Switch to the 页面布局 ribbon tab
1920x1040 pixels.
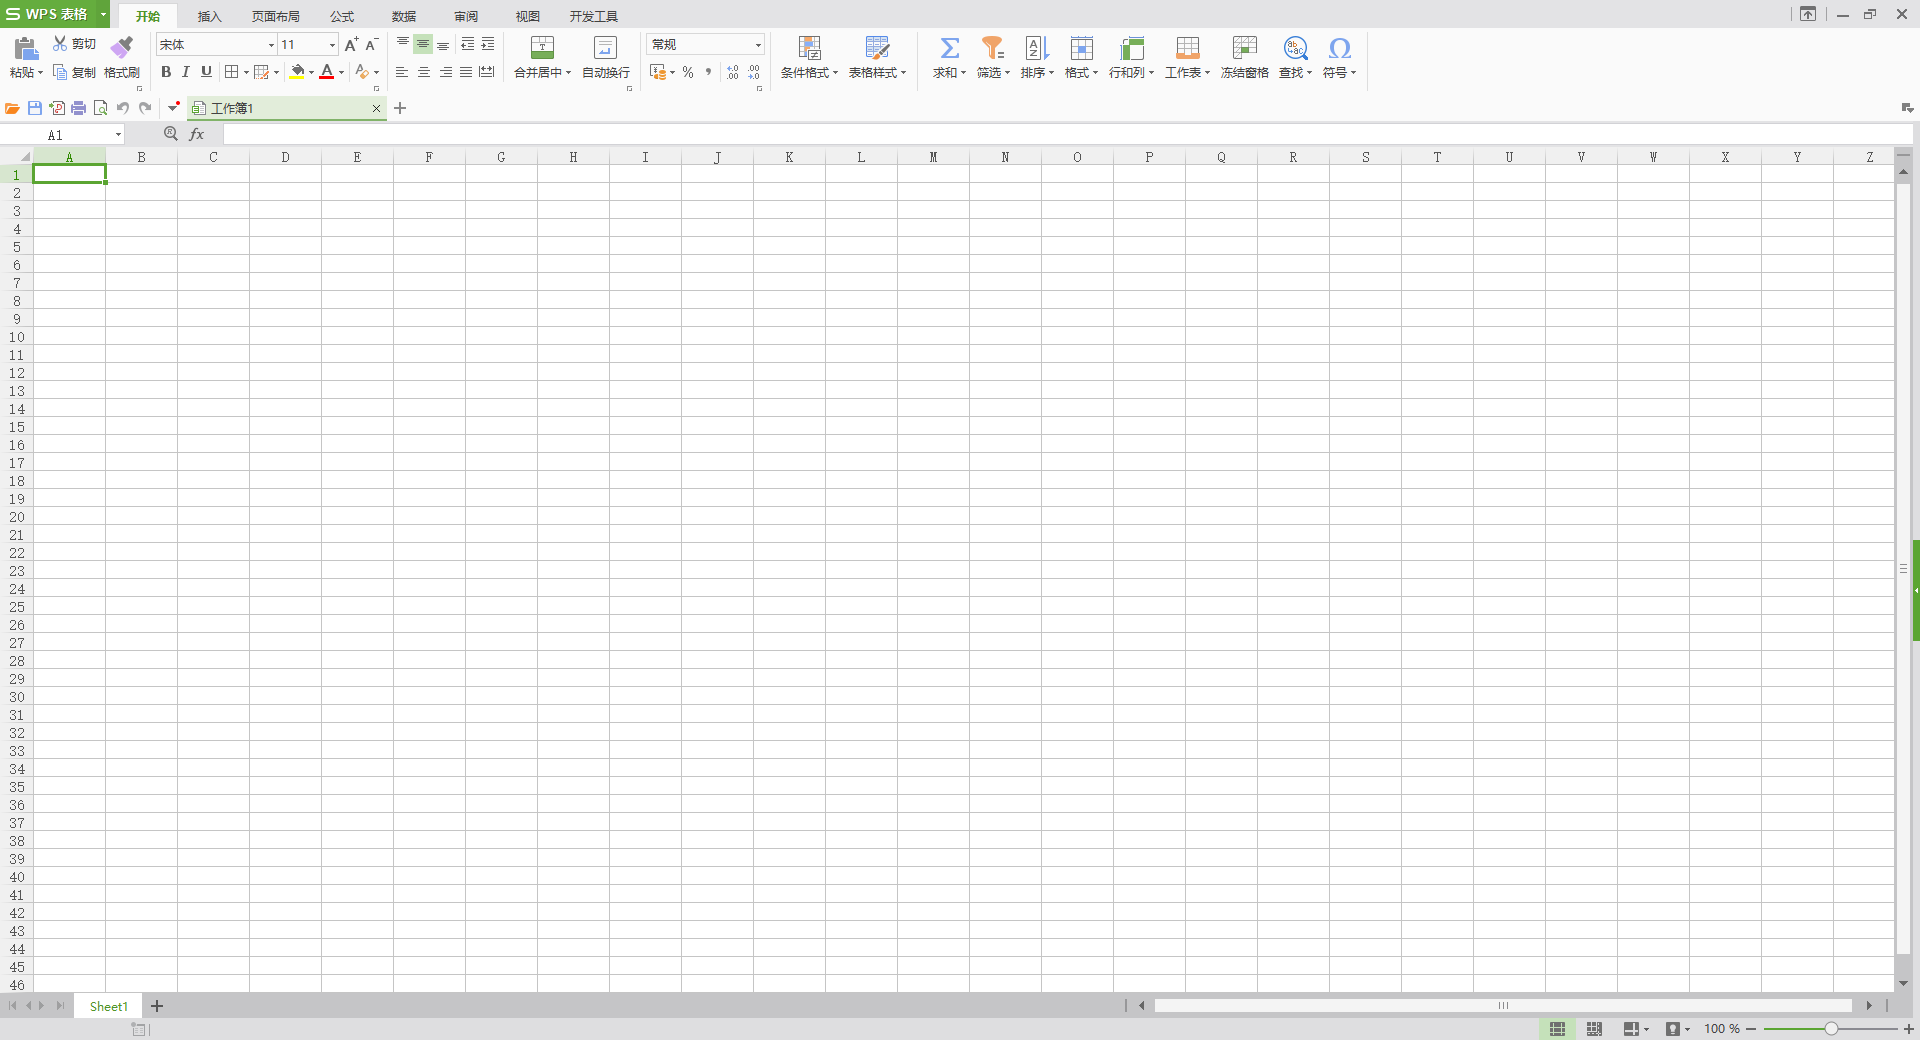(276, 16)
